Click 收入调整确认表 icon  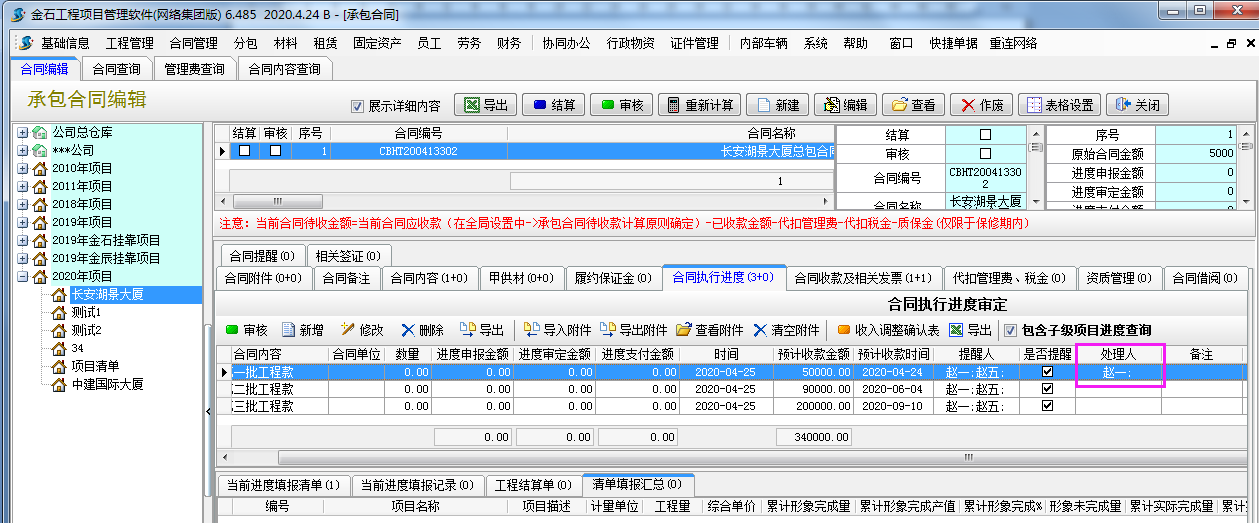tap(886, 330)
